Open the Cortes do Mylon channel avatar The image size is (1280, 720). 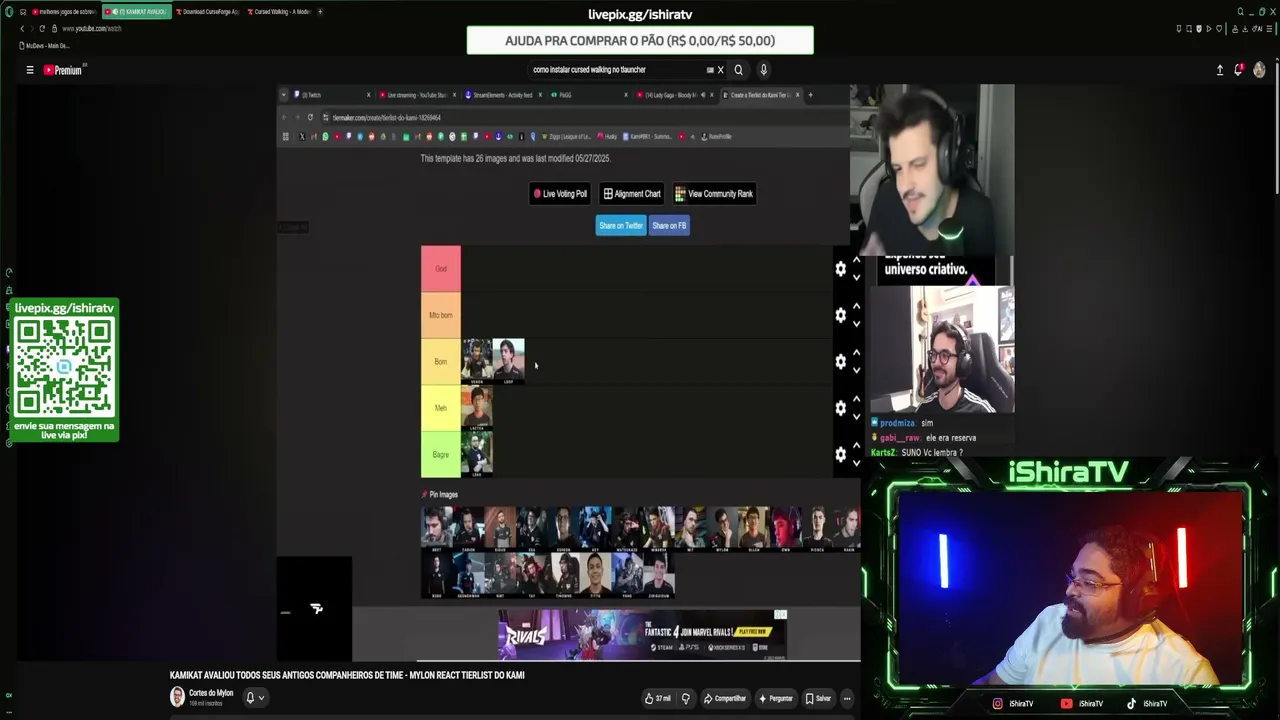pos(177,697)
